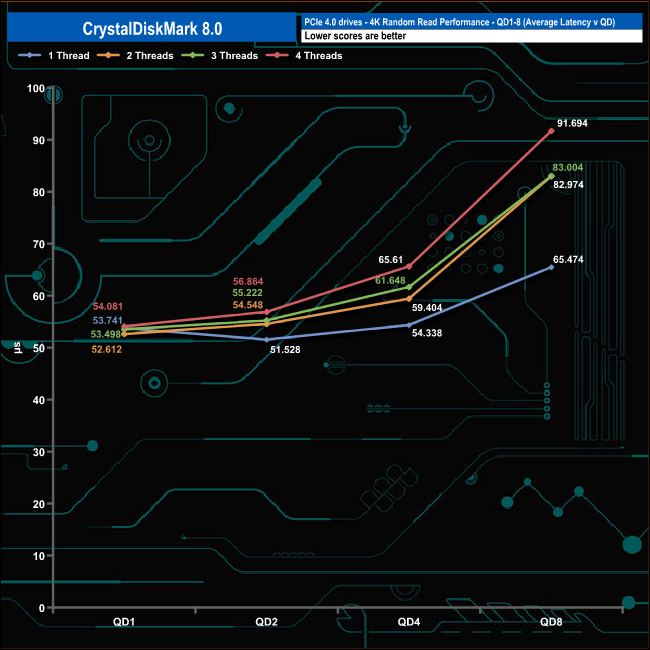The width and height of the screenshot is (650, 650).
Task: Click the 1 Thread data point at QD2
Action: tap(267, 340)
